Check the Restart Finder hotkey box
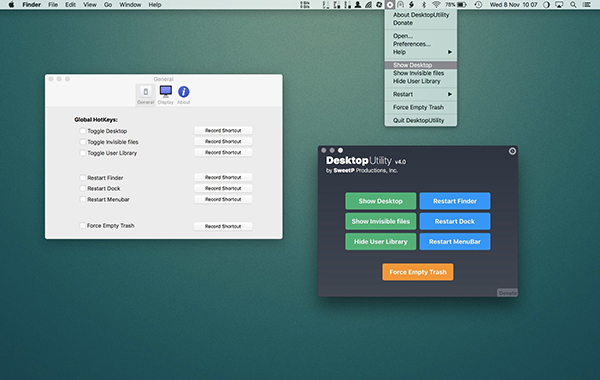Image resolution: width=600 pixels, height=380 pixels. tap(83, 178)
